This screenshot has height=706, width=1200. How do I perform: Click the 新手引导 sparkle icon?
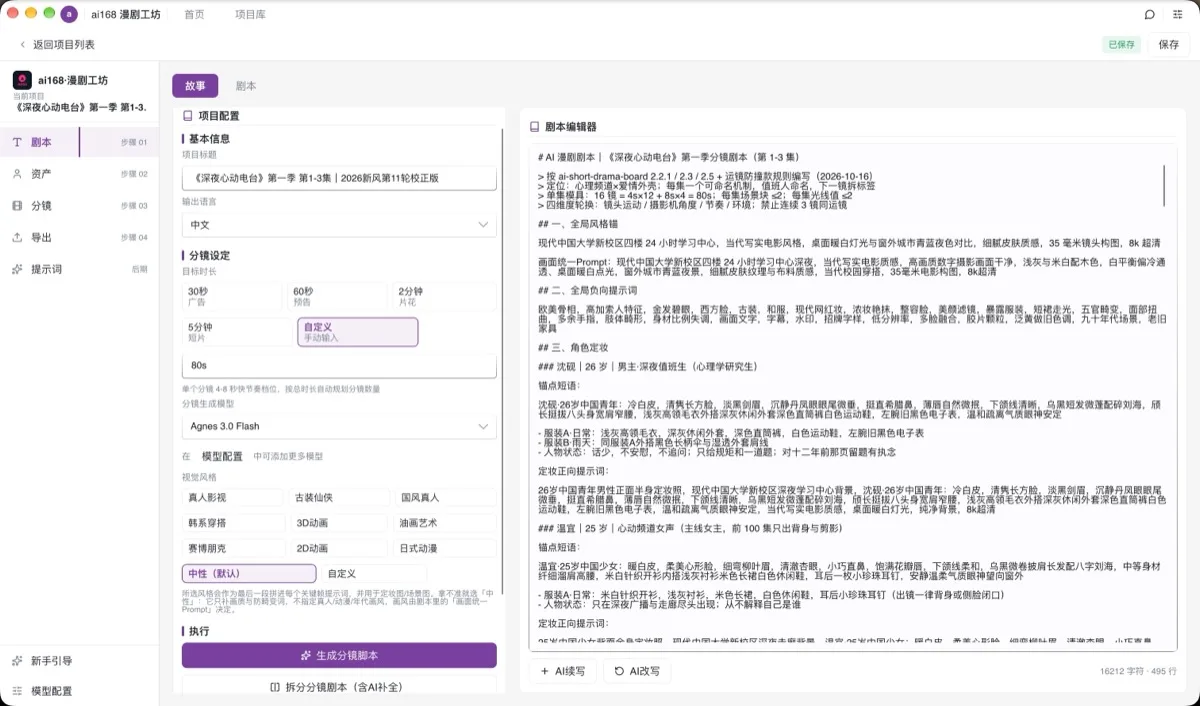point(17,661)
